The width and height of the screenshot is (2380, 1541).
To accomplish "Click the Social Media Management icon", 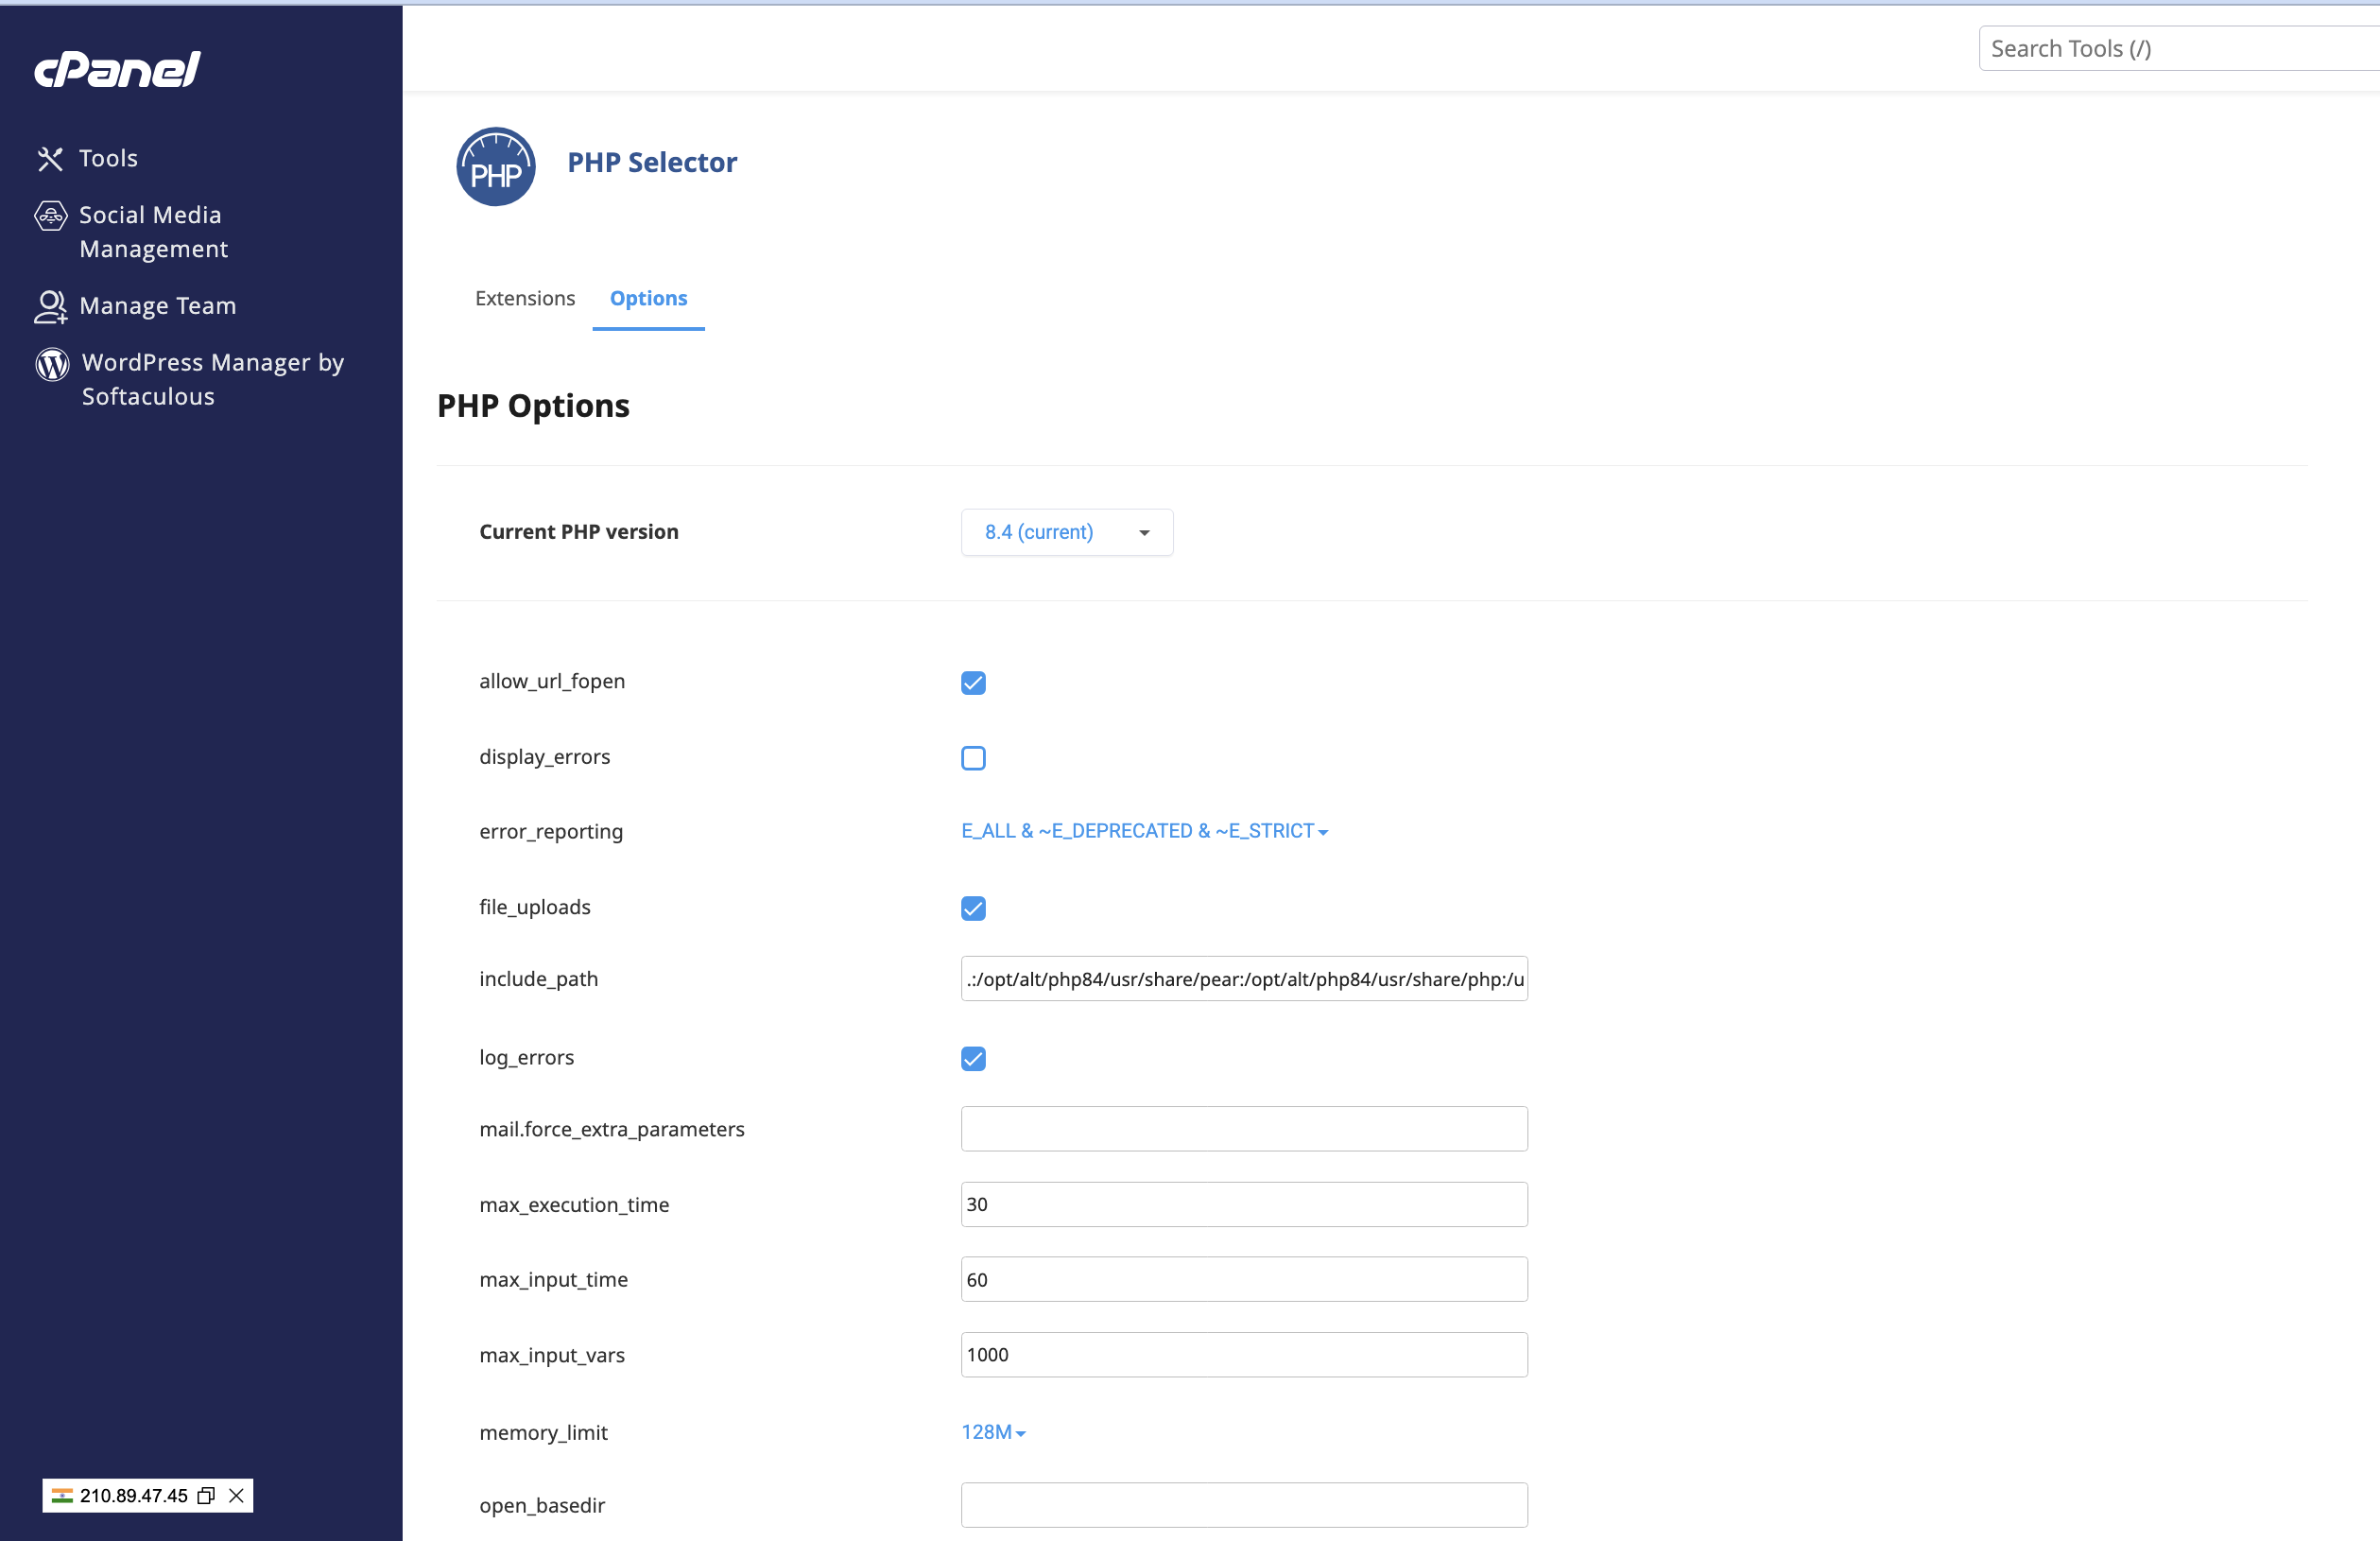I will coord(51,216).
